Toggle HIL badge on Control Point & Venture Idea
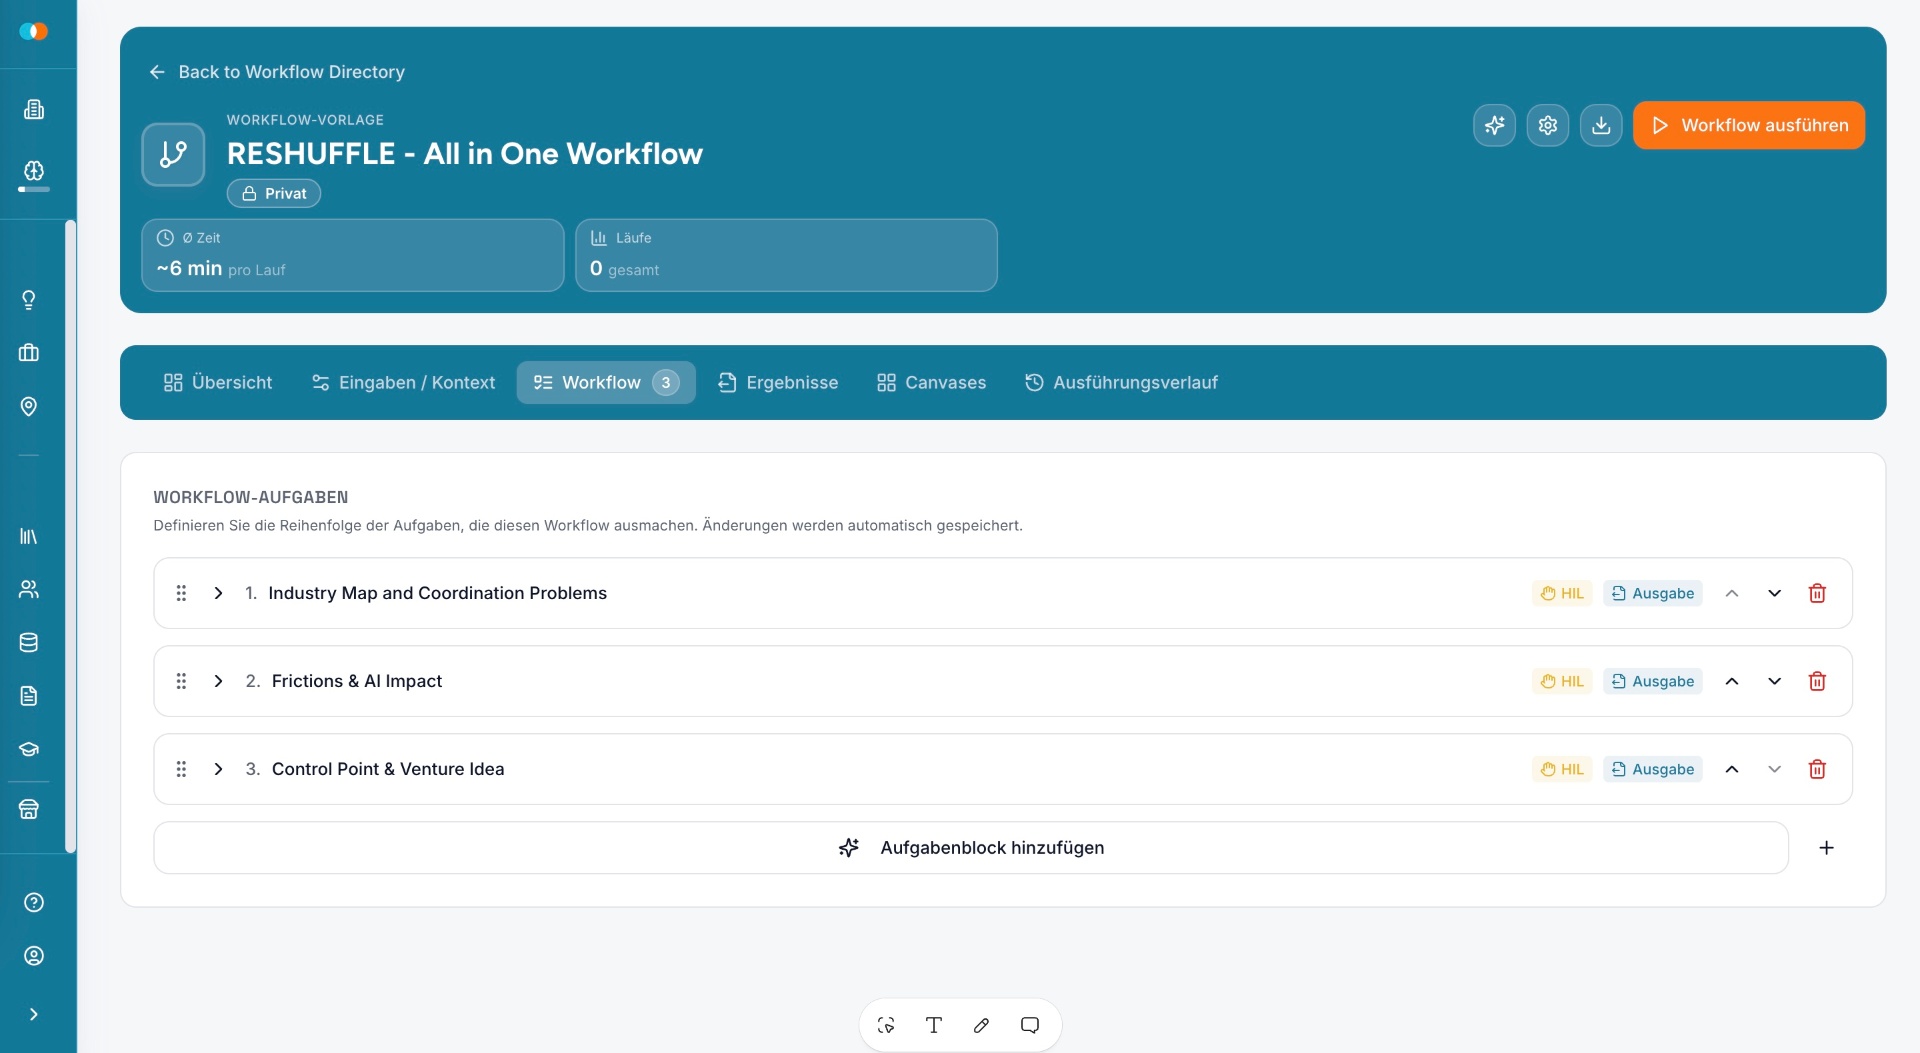This screenshot has width=1920, height=1053. 1562,769
